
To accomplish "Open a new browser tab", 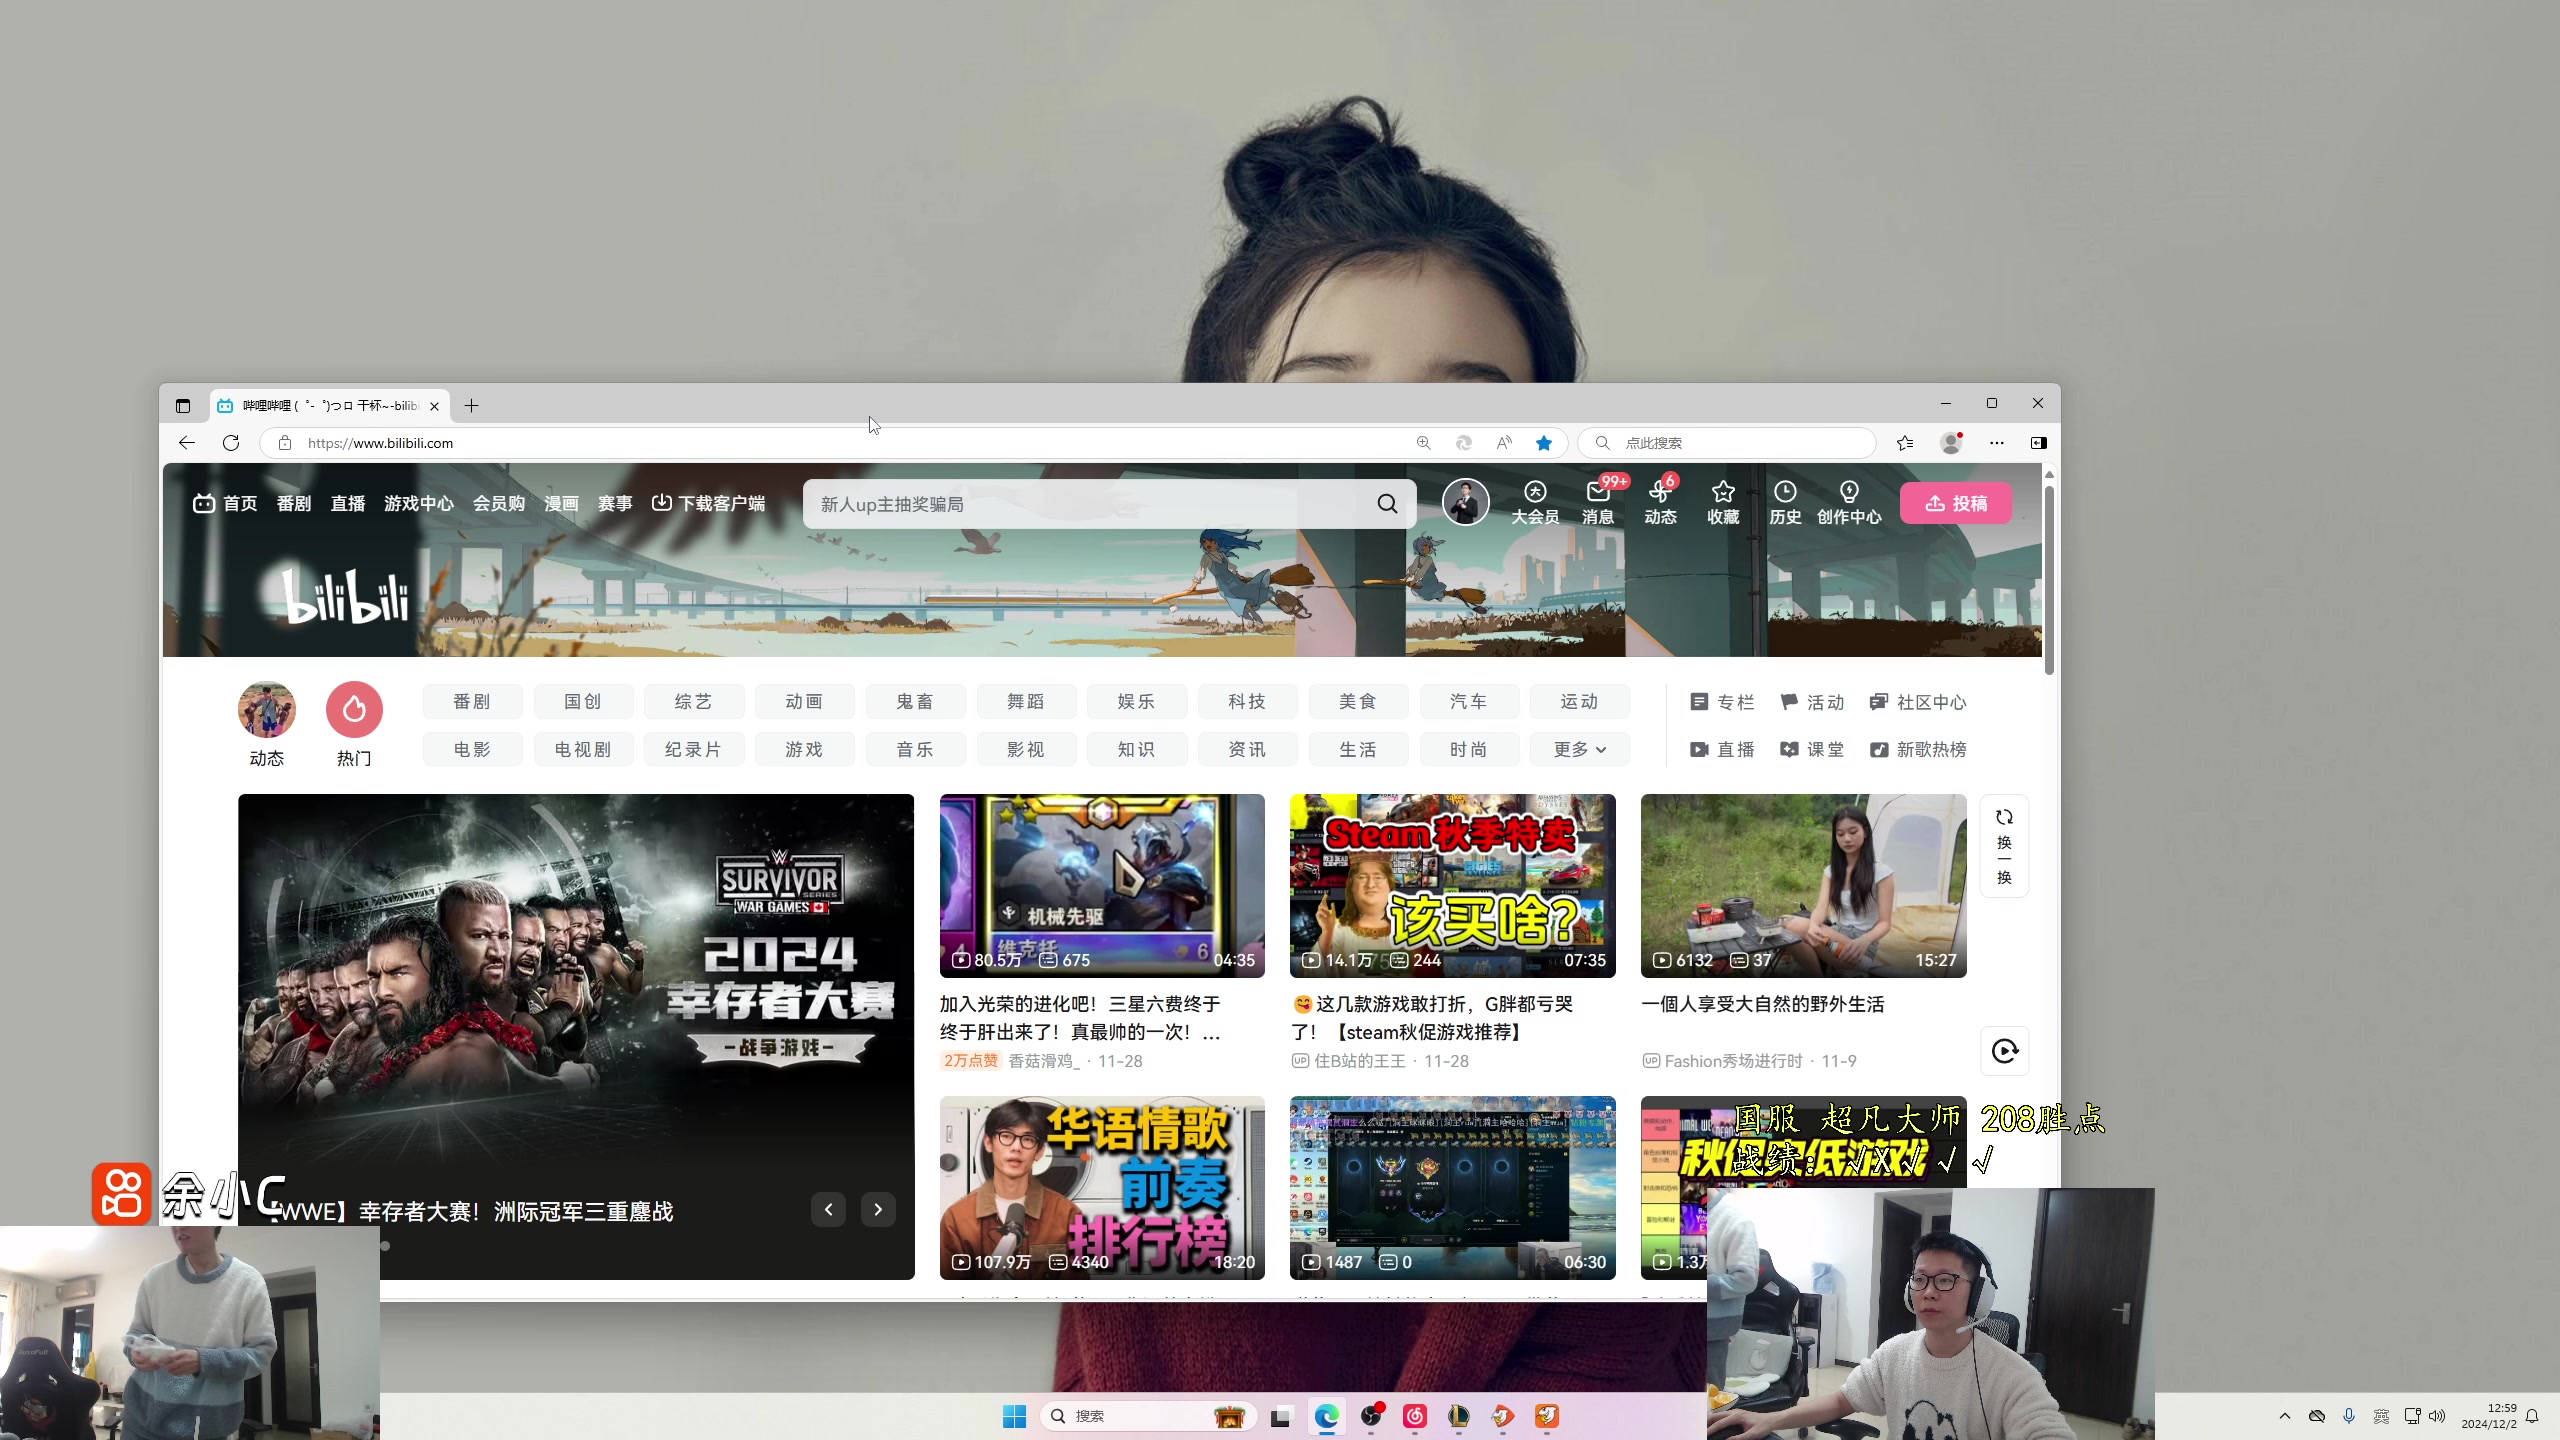I will pyautogui.click(x=471, y=405).
